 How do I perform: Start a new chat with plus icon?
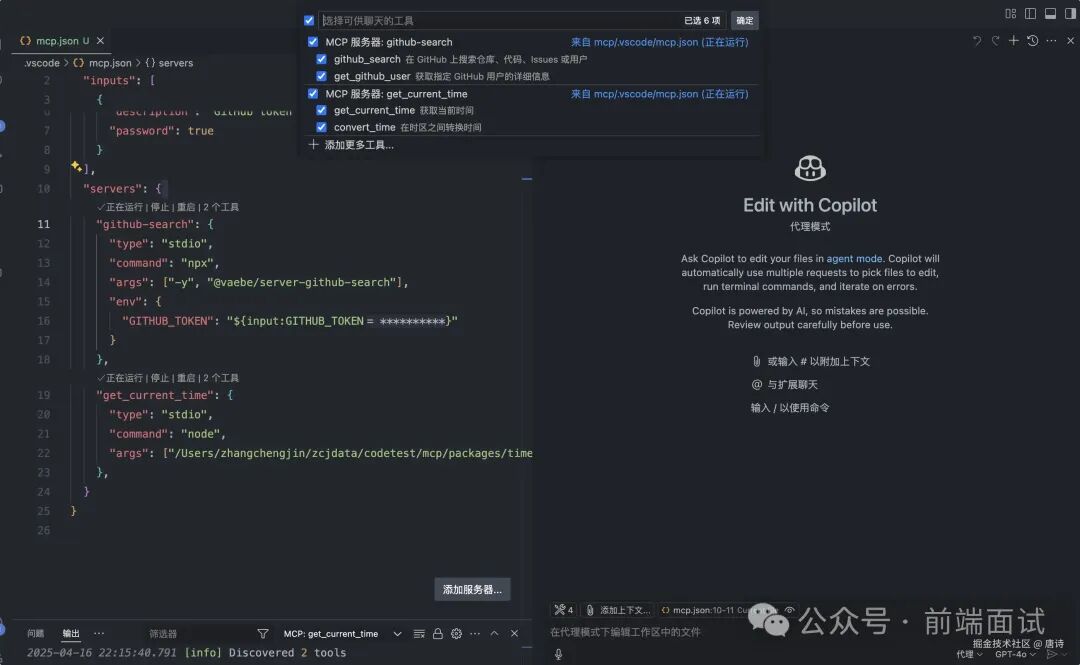click(1013, 41)
